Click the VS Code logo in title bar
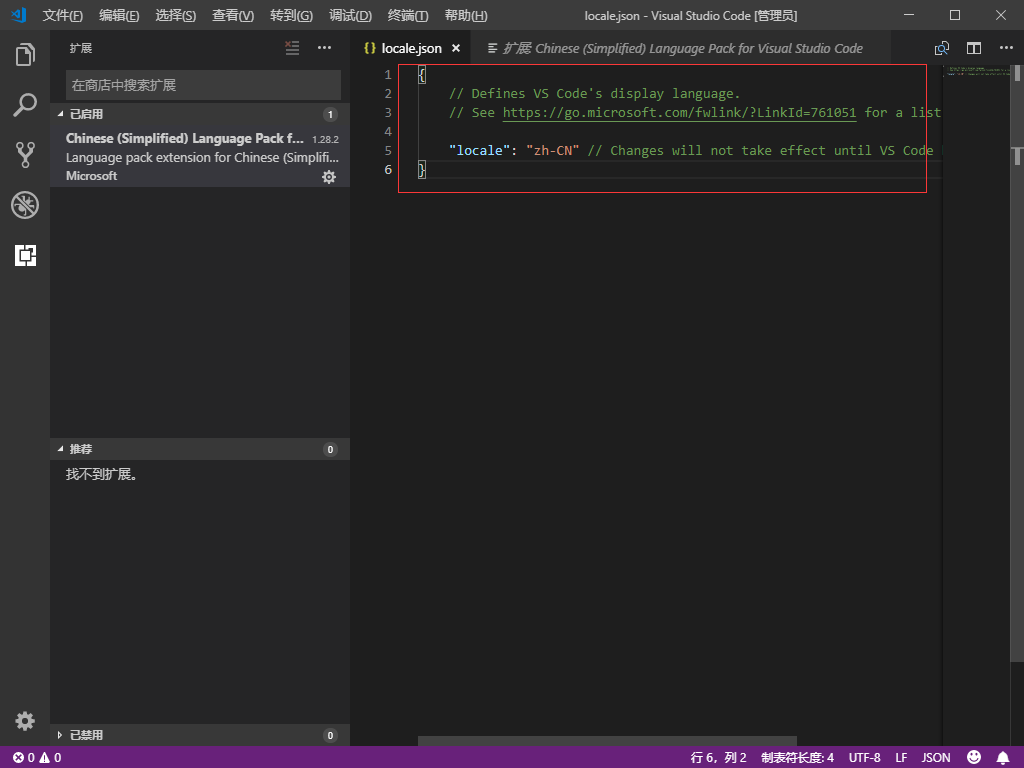Image resolution: width=1024 pixels, height=768 pixels. coord(19,15)
